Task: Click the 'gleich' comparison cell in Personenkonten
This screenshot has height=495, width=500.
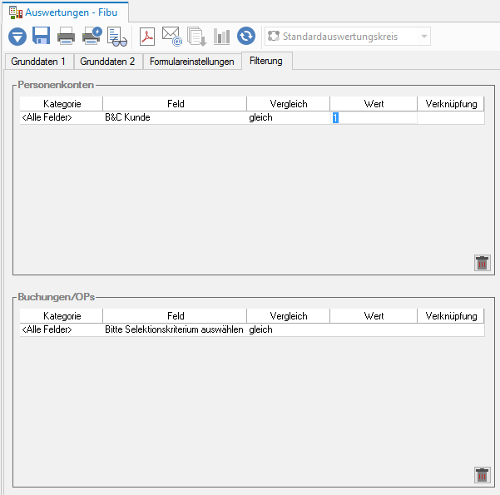Action: click(x=288, y=118)
